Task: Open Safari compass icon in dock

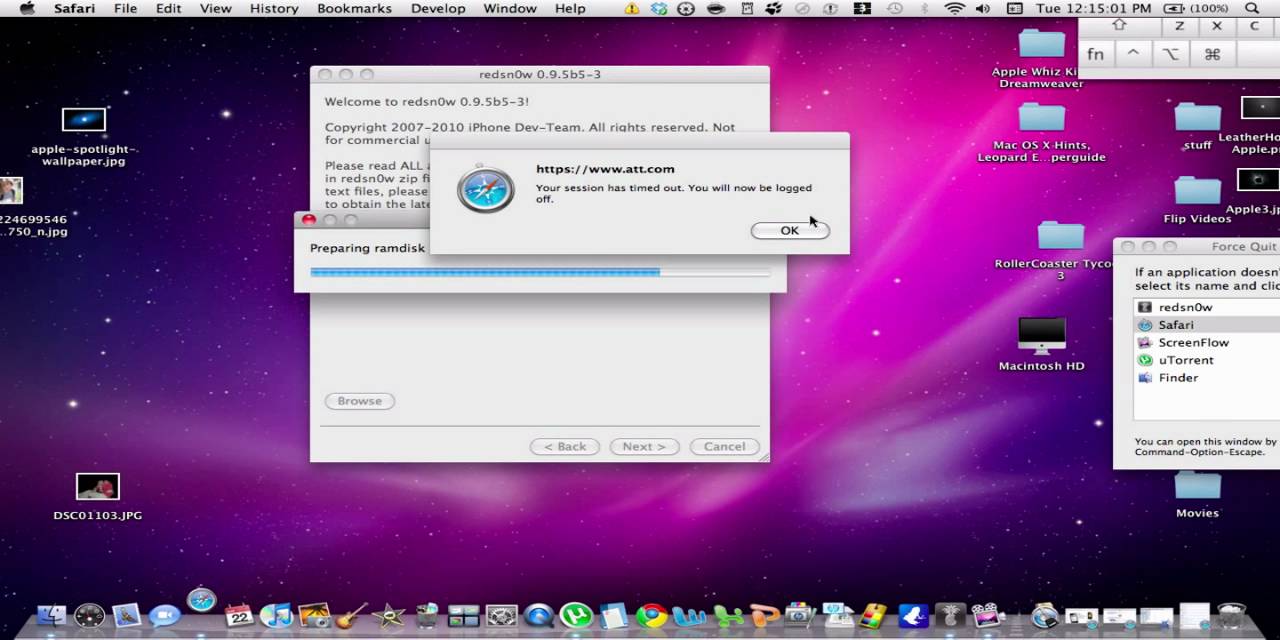Action: [x=201, y=601]
